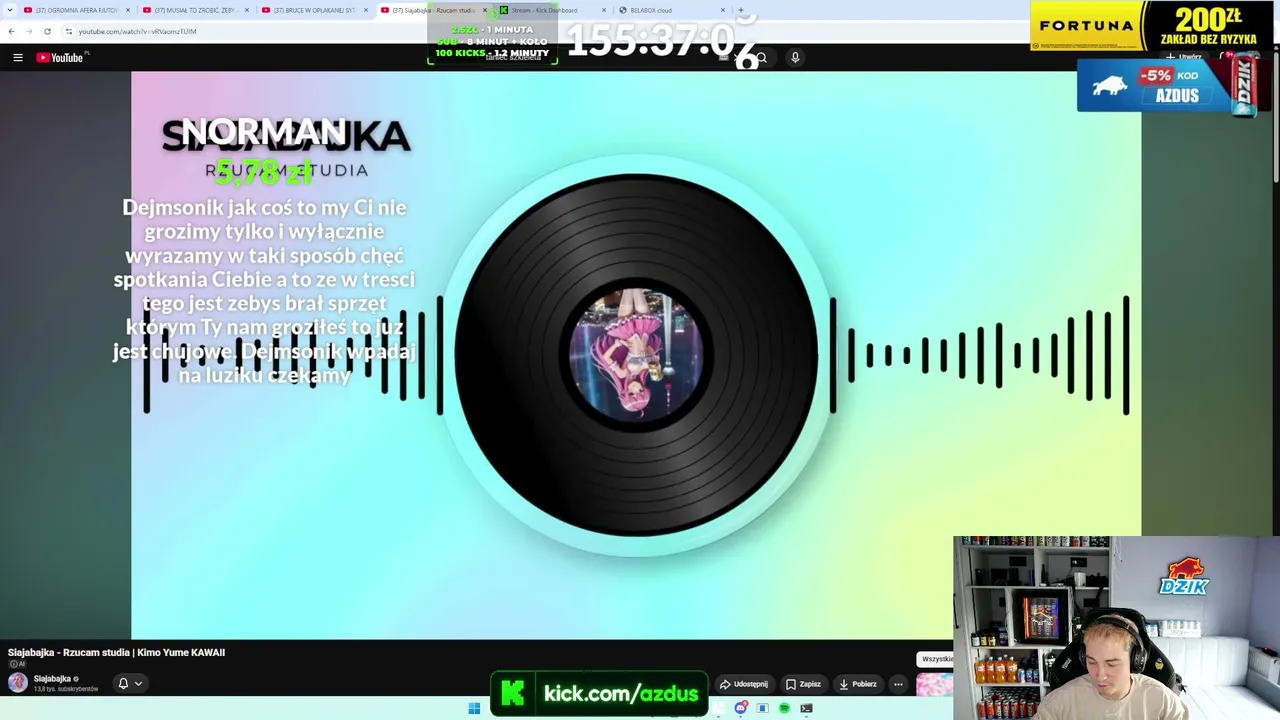1280x720 pixels.
Task: Click the notification bell for Siajabajka
Action: [x=123, y=684]
